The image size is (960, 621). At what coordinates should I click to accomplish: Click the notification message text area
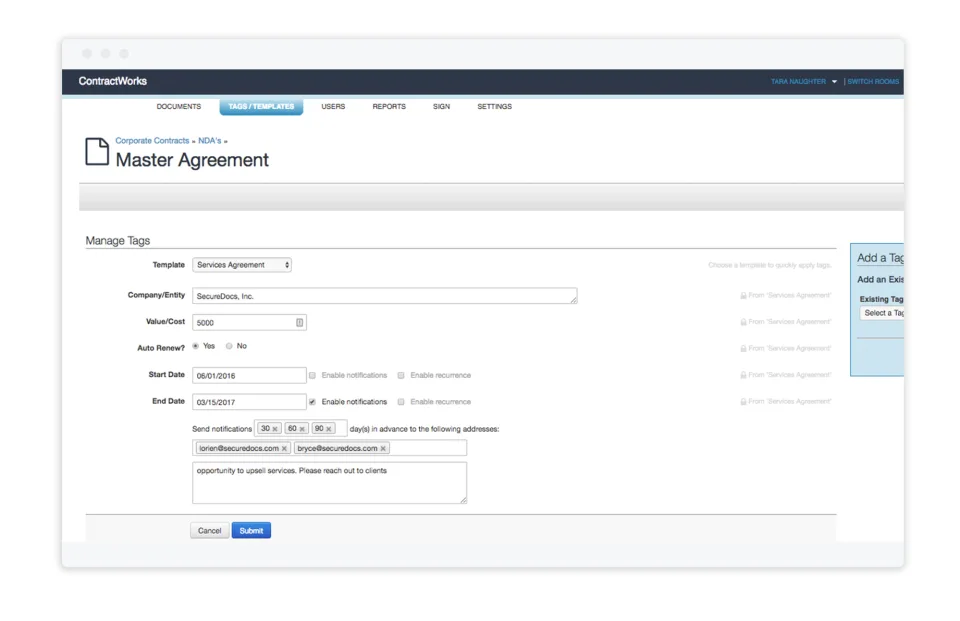pos(329,483)
